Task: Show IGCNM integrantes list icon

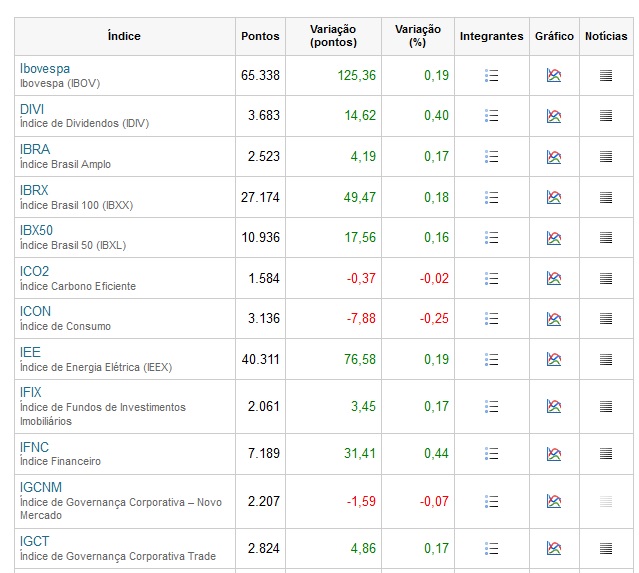Action: pos(491,502)
